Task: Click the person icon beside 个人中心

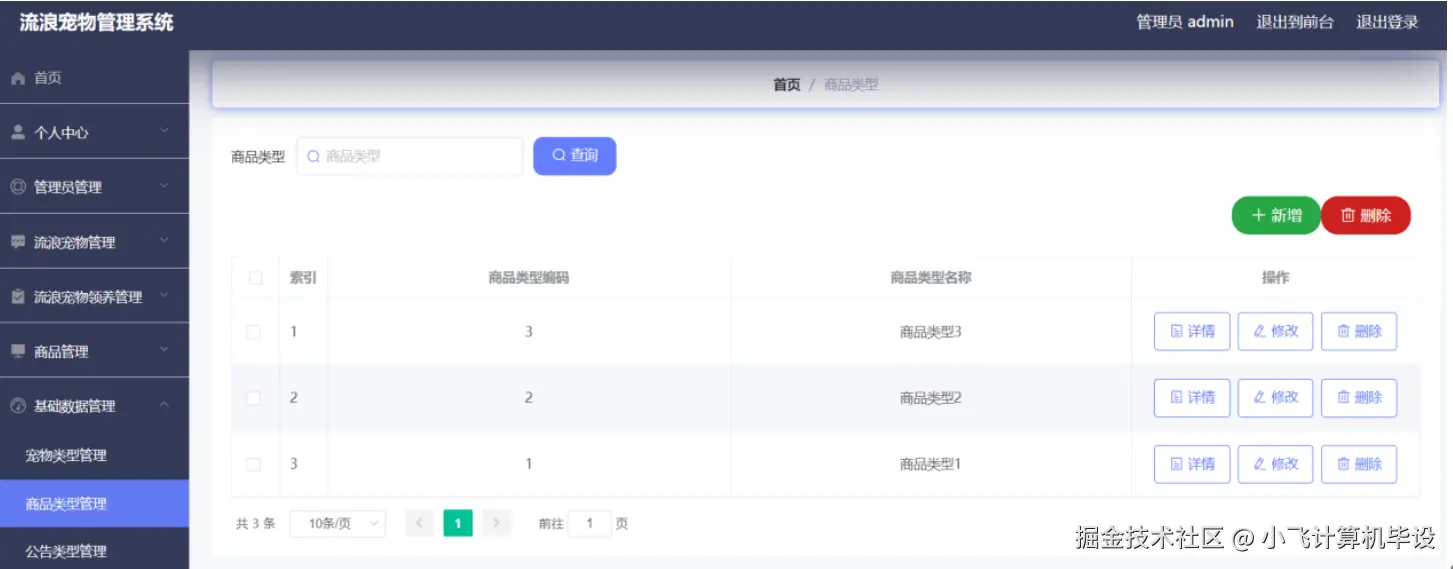Action: pos(18,132)
